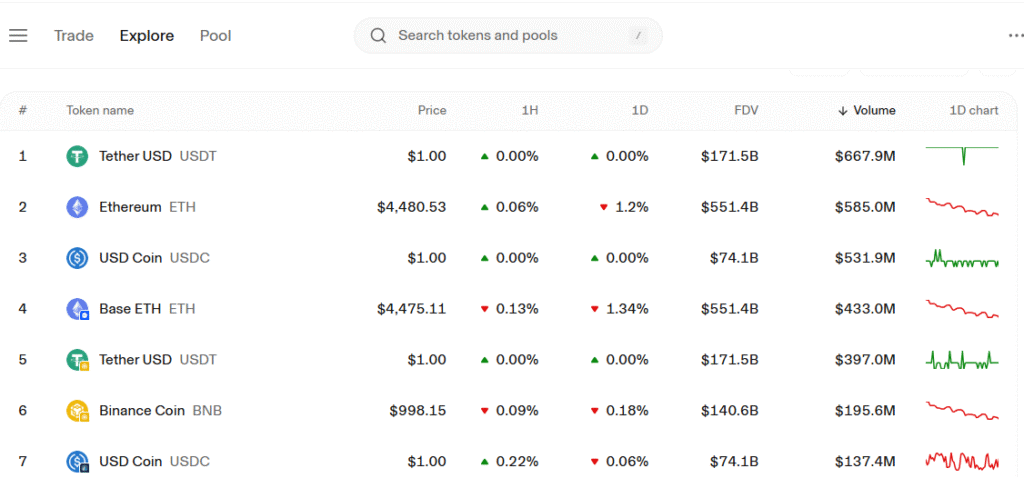
Task: Sort tokens by Price column header
Action: [432, 110]
